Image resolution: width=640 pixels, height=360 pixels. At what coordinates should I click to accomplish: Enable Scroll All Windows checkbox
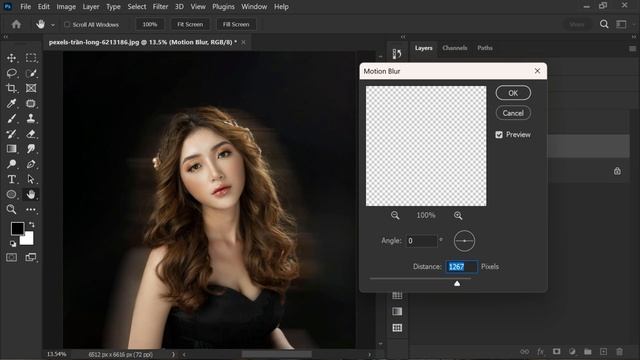(x=67, y=24)
